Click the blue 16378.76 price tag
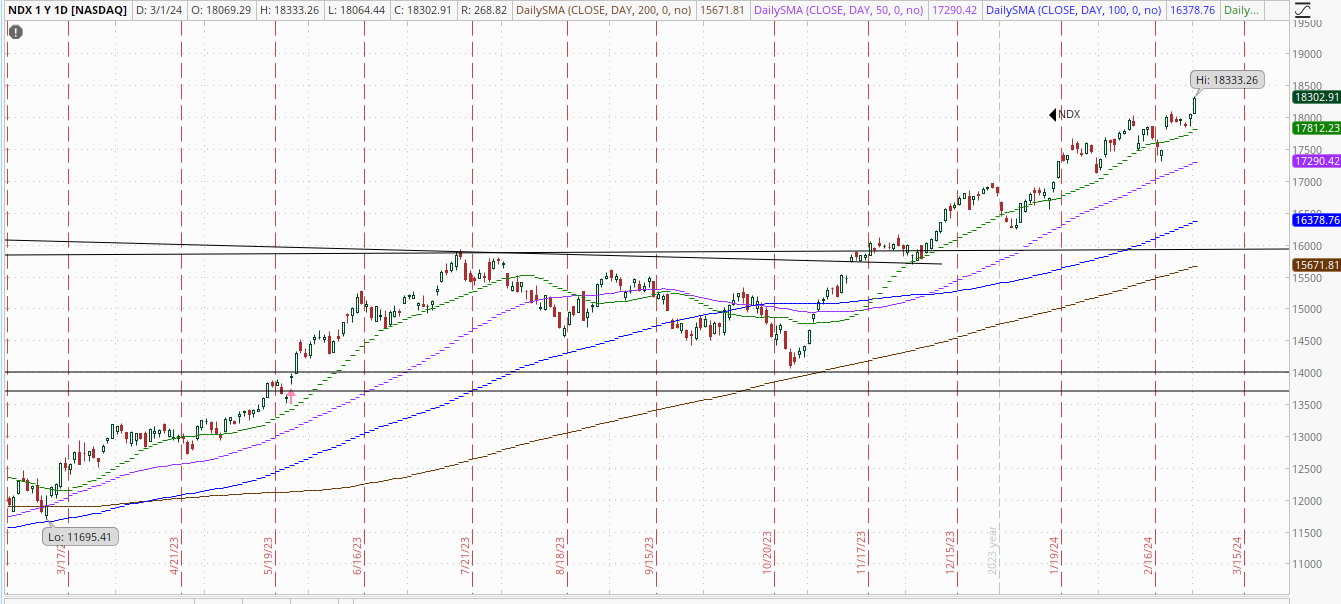This screenshot has height=604, width=1341. point(1316,219)
